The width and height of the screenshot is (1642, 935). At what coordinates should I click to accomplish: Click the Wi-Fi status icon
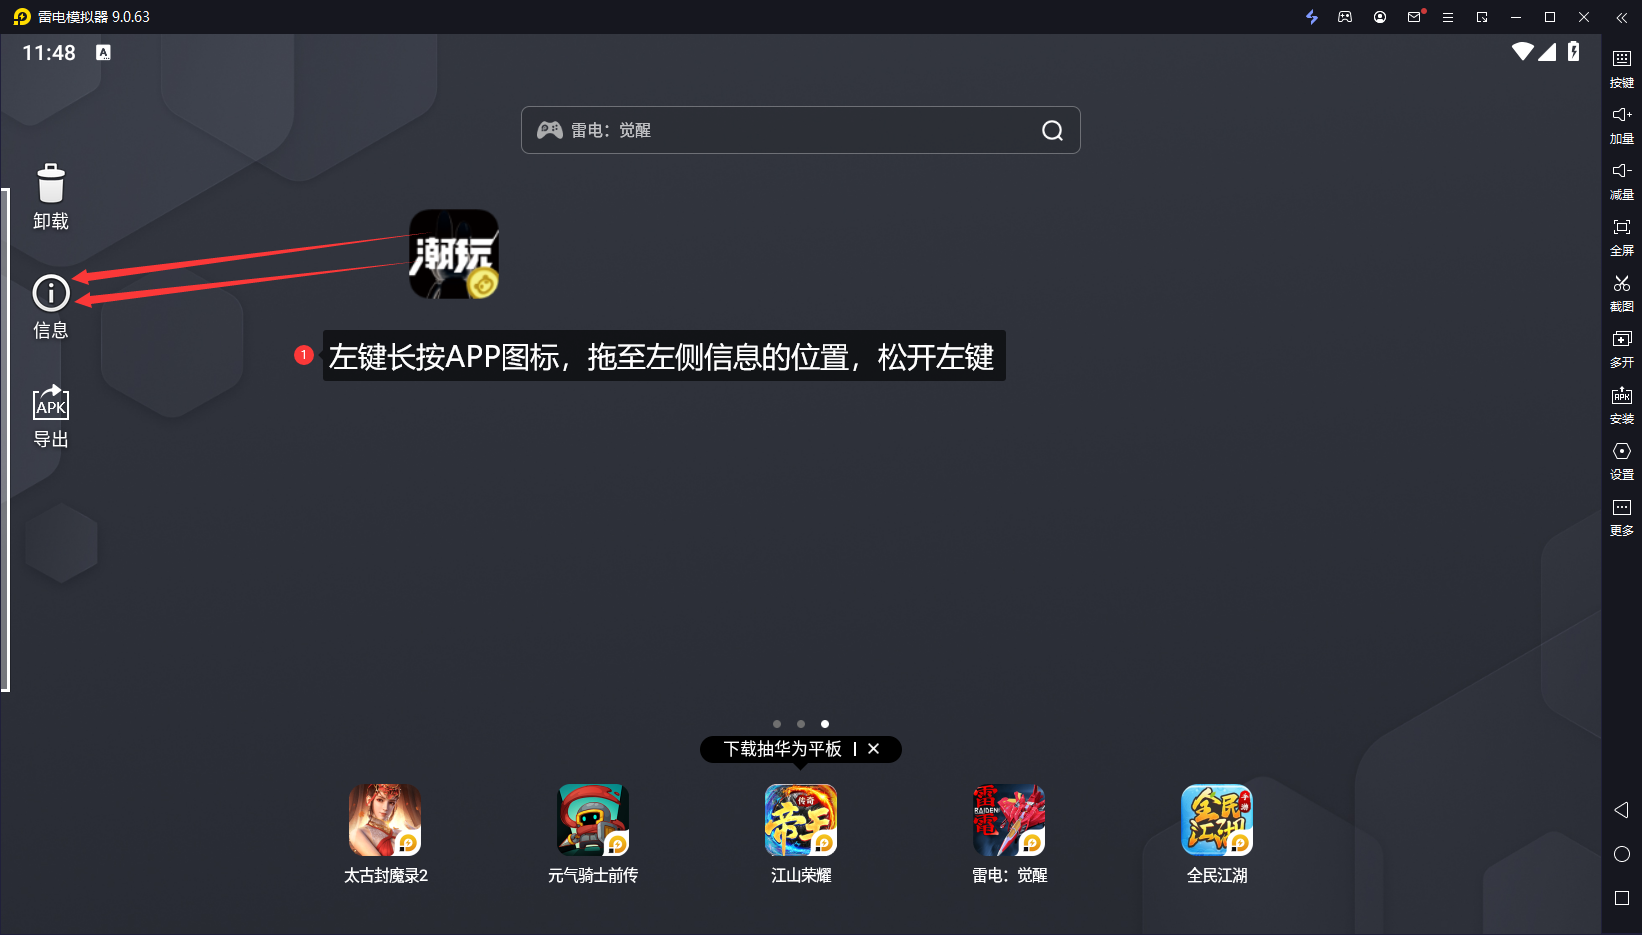pyautogui.click(x=1523, y=52)
